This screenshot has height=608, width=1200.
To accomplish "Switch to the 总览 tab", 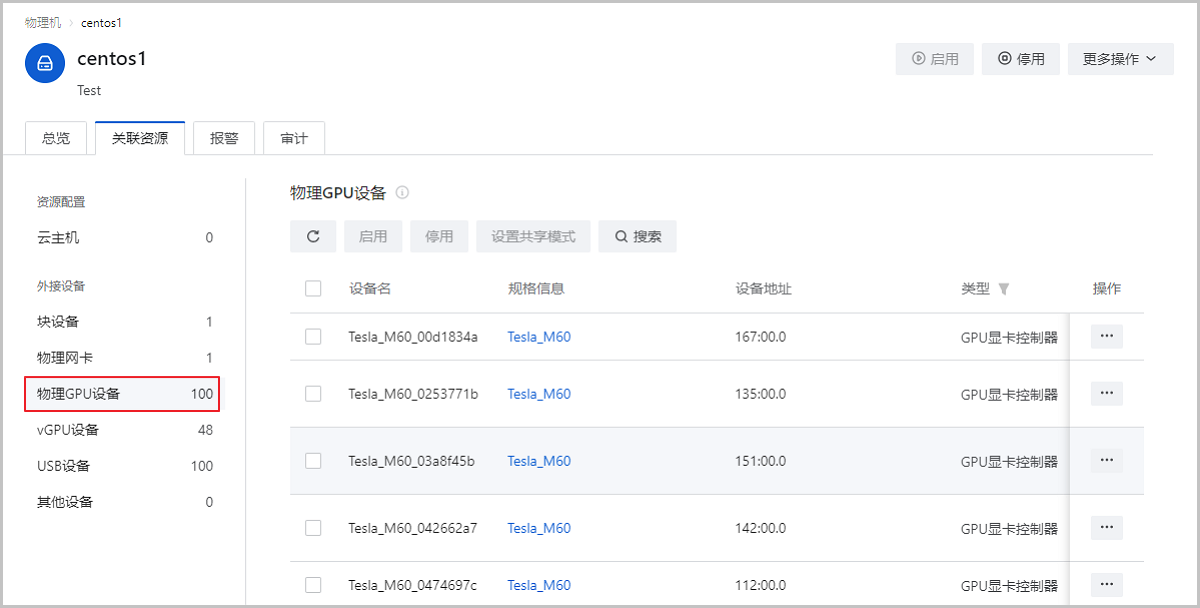I will [56, 137].
